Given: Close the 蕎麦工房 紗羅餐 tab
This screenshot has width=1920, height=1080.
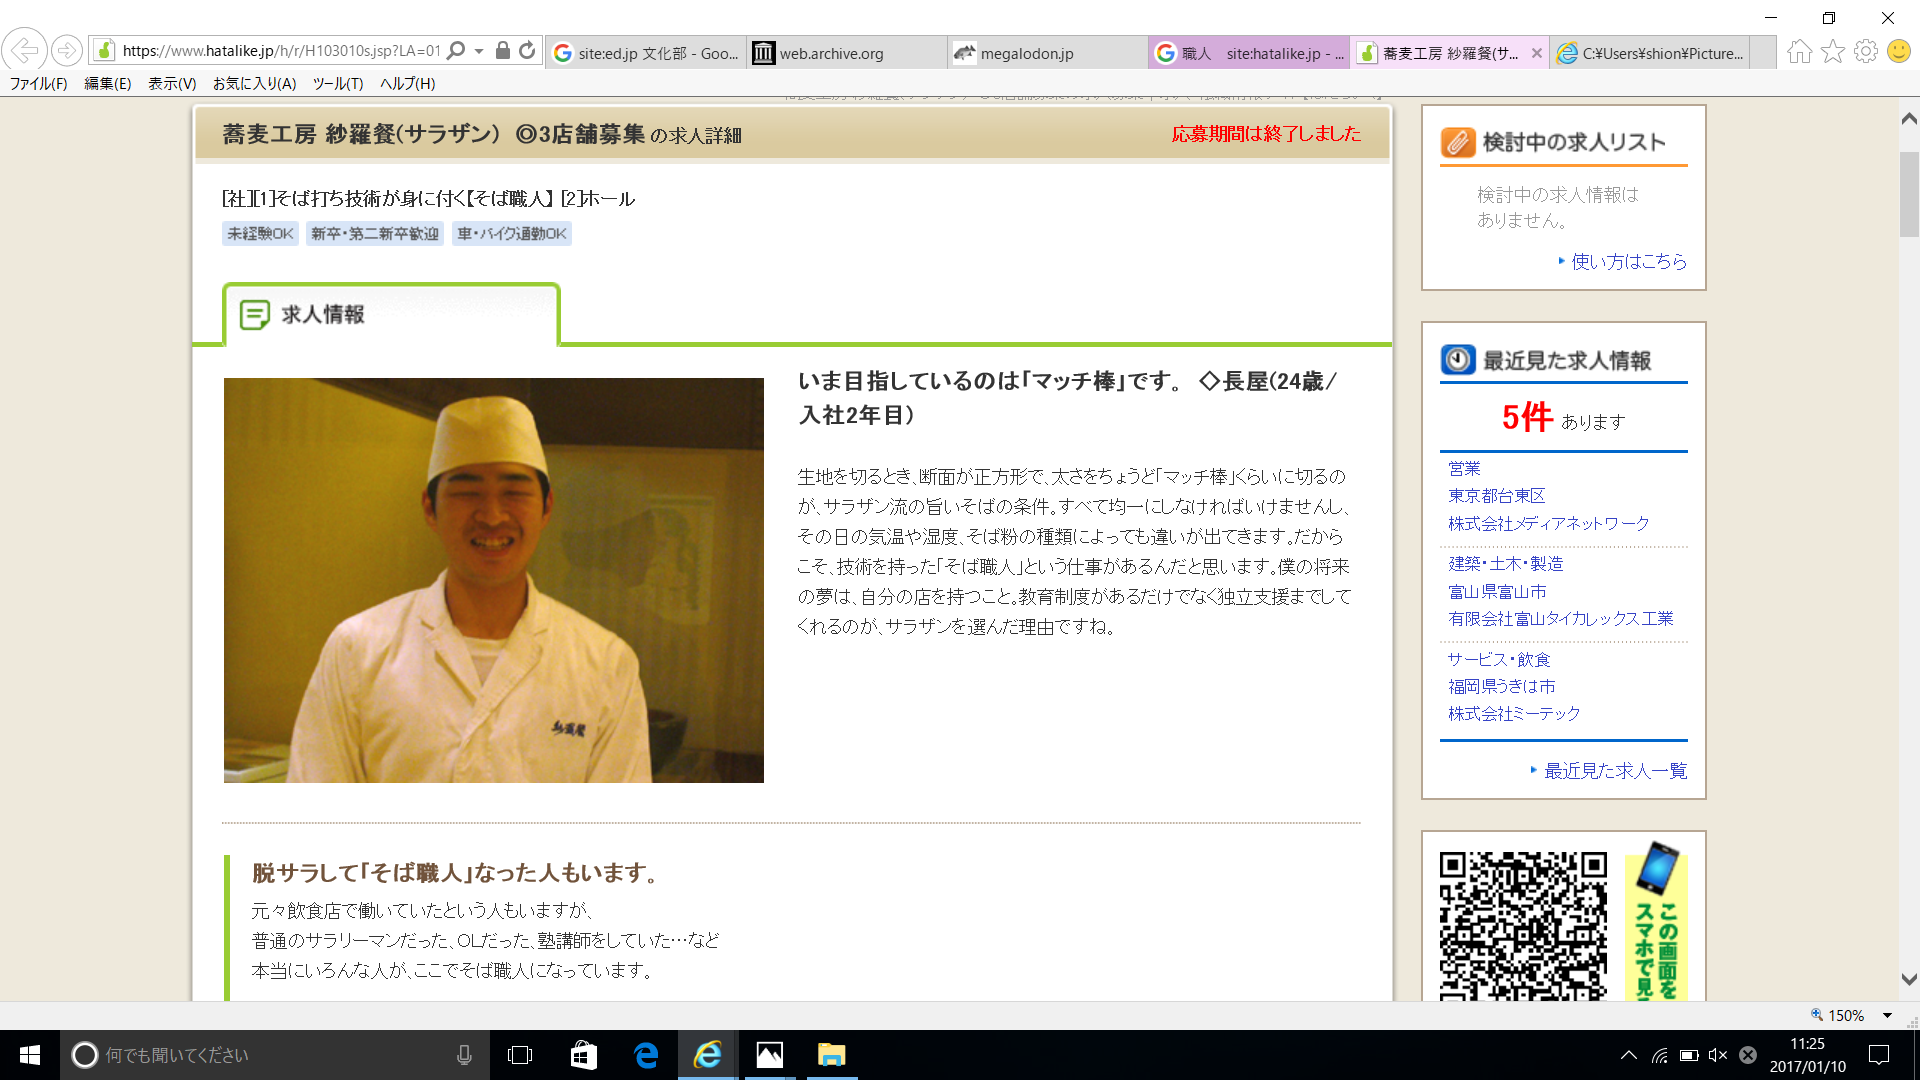Looking at the screenshot, I should (x=1536, y=53).
